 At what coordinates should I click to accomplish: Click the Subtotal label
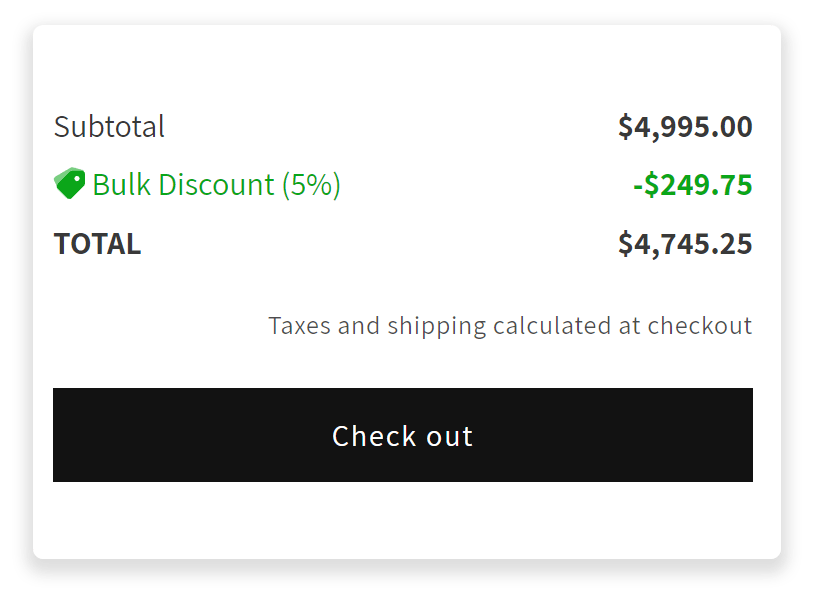coord(109,127)
